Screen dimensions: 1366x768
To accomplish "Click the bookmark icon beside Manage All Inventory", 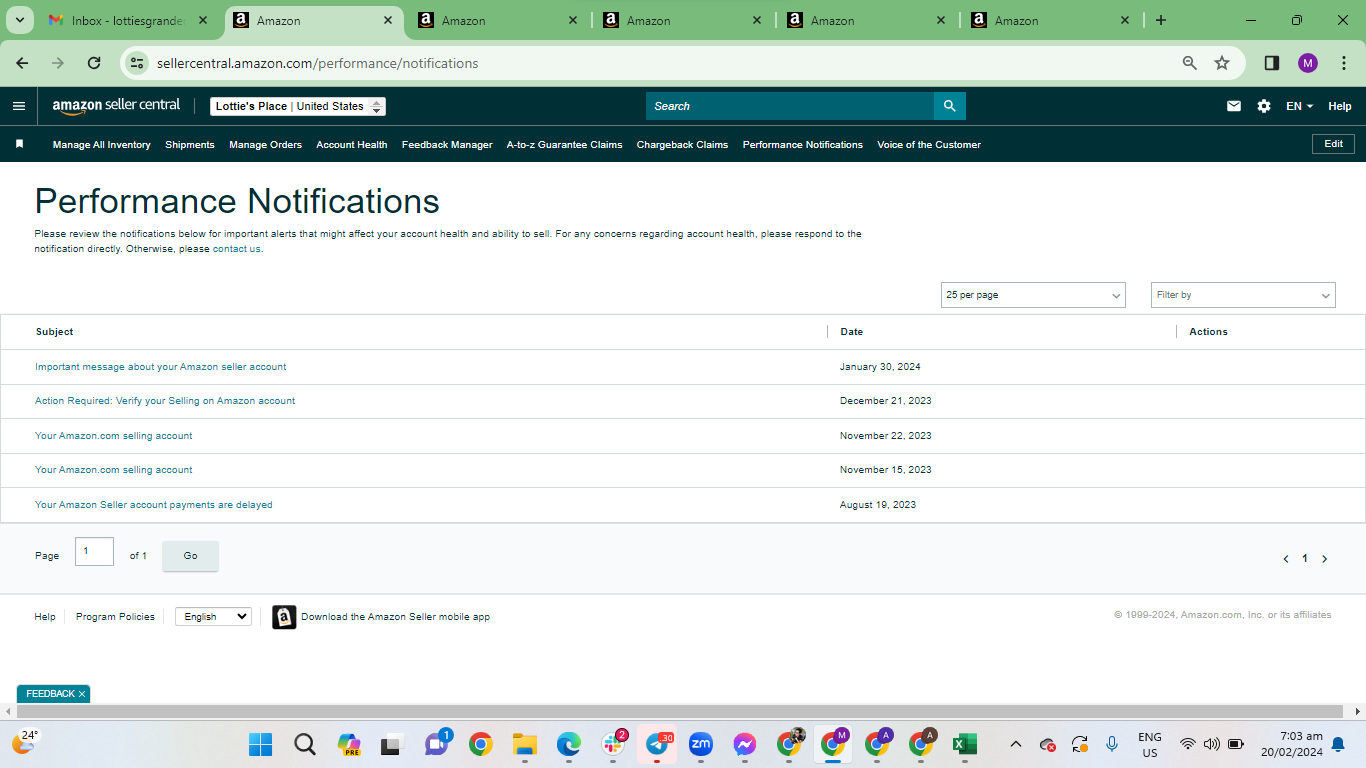I will pos(19,144).
